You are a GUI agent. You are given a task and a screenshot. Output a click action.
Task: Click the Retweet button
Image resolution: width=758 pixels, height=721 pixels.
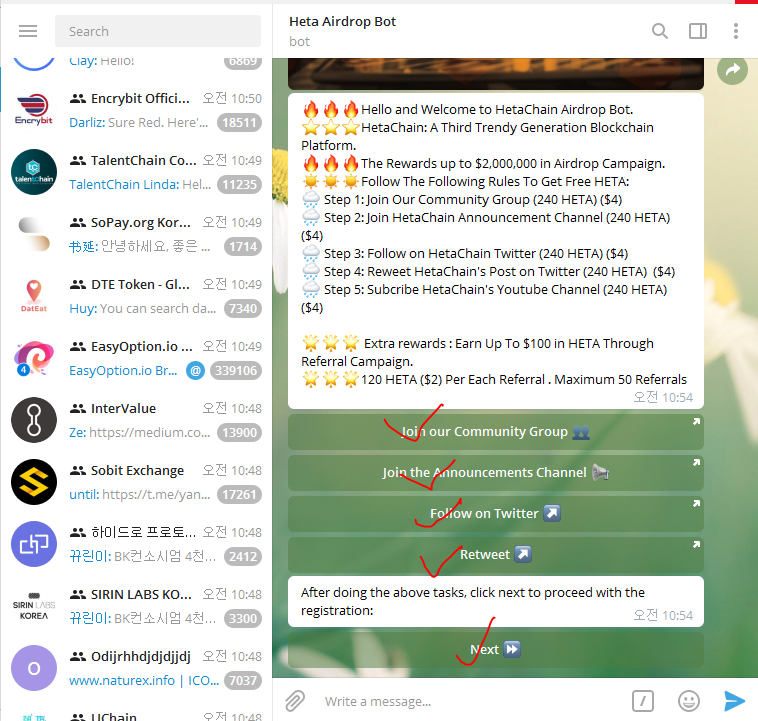(496, 555)
